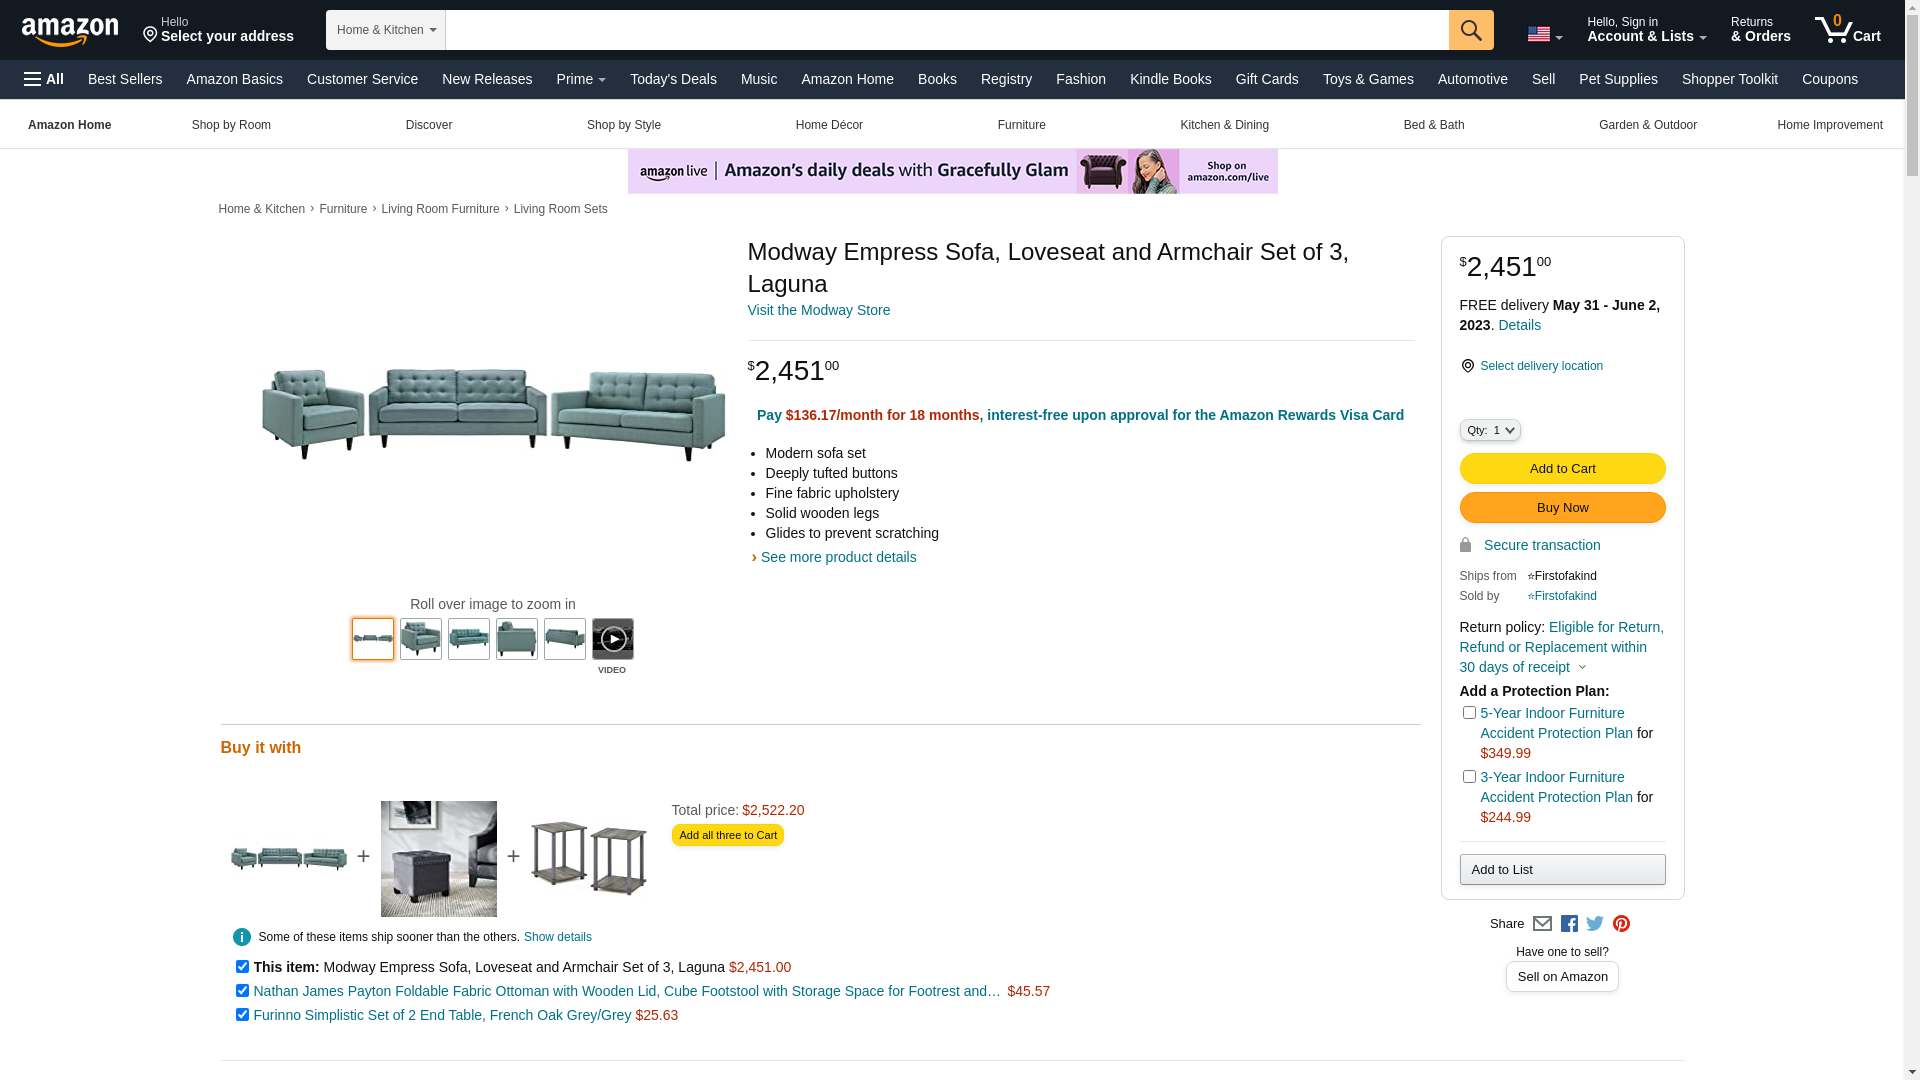The image size is (1920, 1080).
Task: Share product on Pinterest icon
Action: [1621, 924]
